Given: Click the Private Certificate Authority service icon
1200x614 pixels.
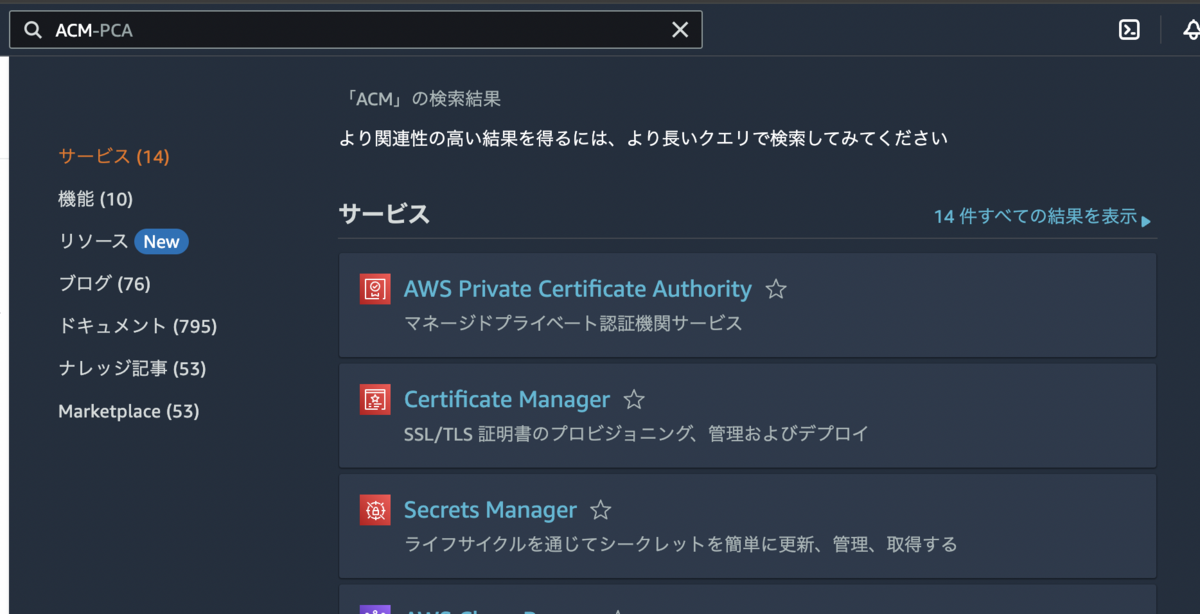Looking at the screenshot, I should (375, 289).
